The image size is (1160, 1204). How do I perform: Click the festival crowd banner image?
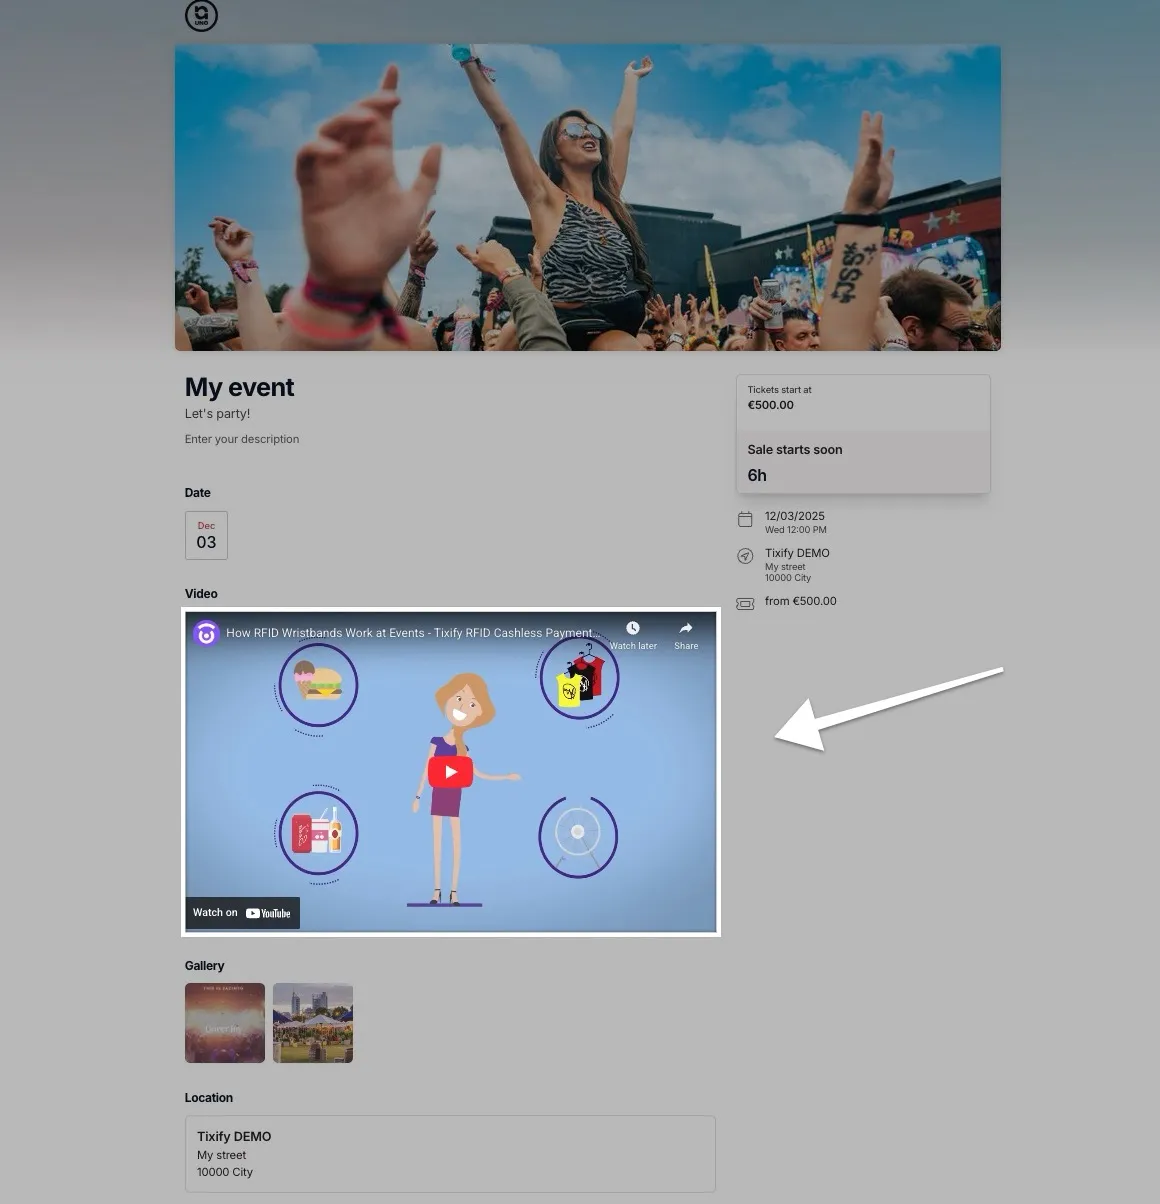click(588, 197)
